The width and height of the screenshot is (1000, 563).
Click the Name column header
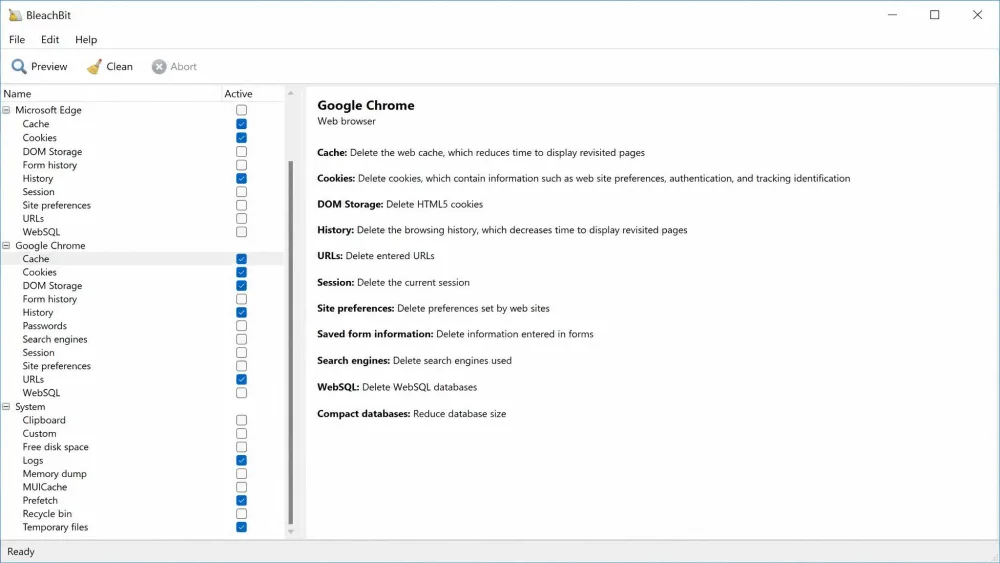pos(110,94)
